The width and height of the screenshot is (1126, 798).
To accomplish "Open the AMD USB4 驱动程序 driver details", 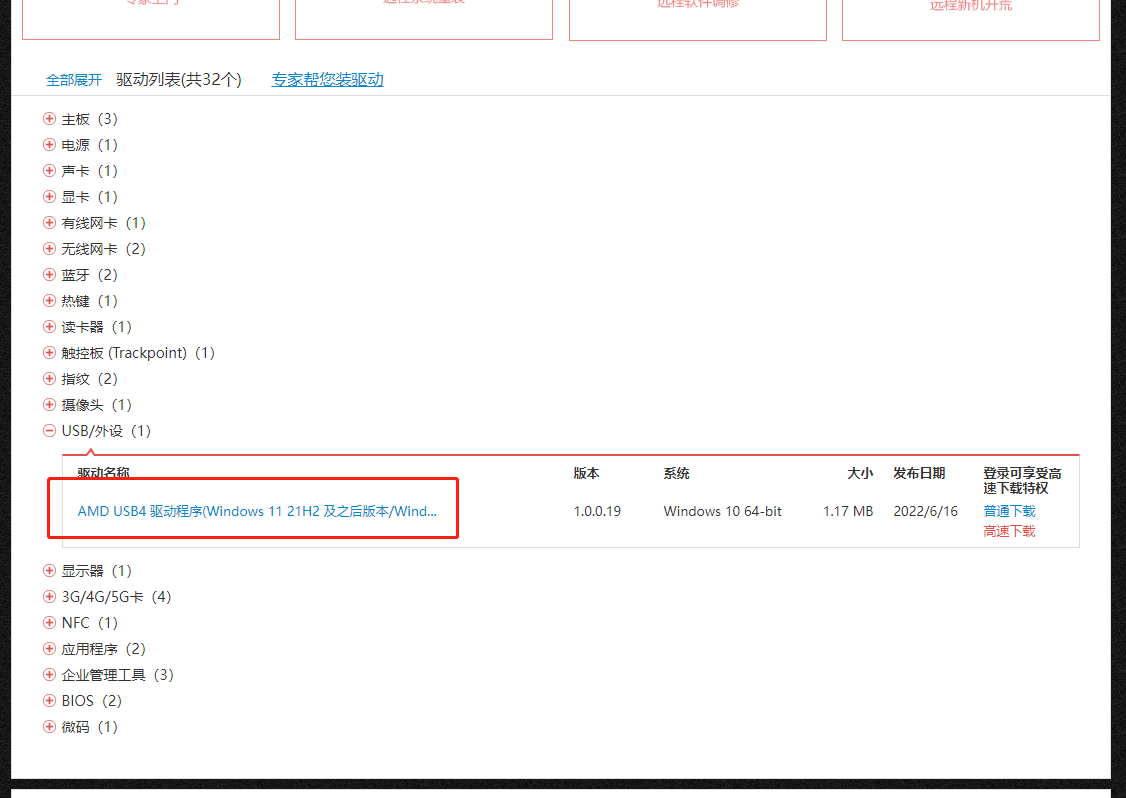I will tap(258, 511).
